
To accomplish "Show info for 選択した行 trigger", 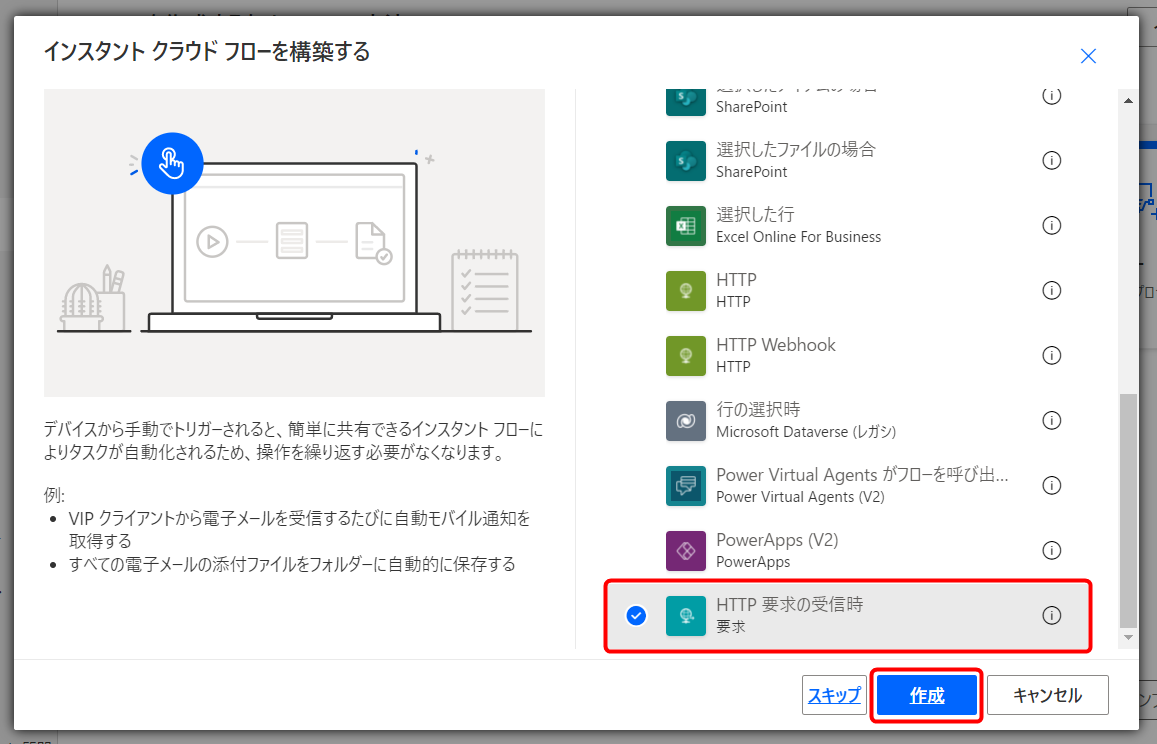I will (1051, 225).
